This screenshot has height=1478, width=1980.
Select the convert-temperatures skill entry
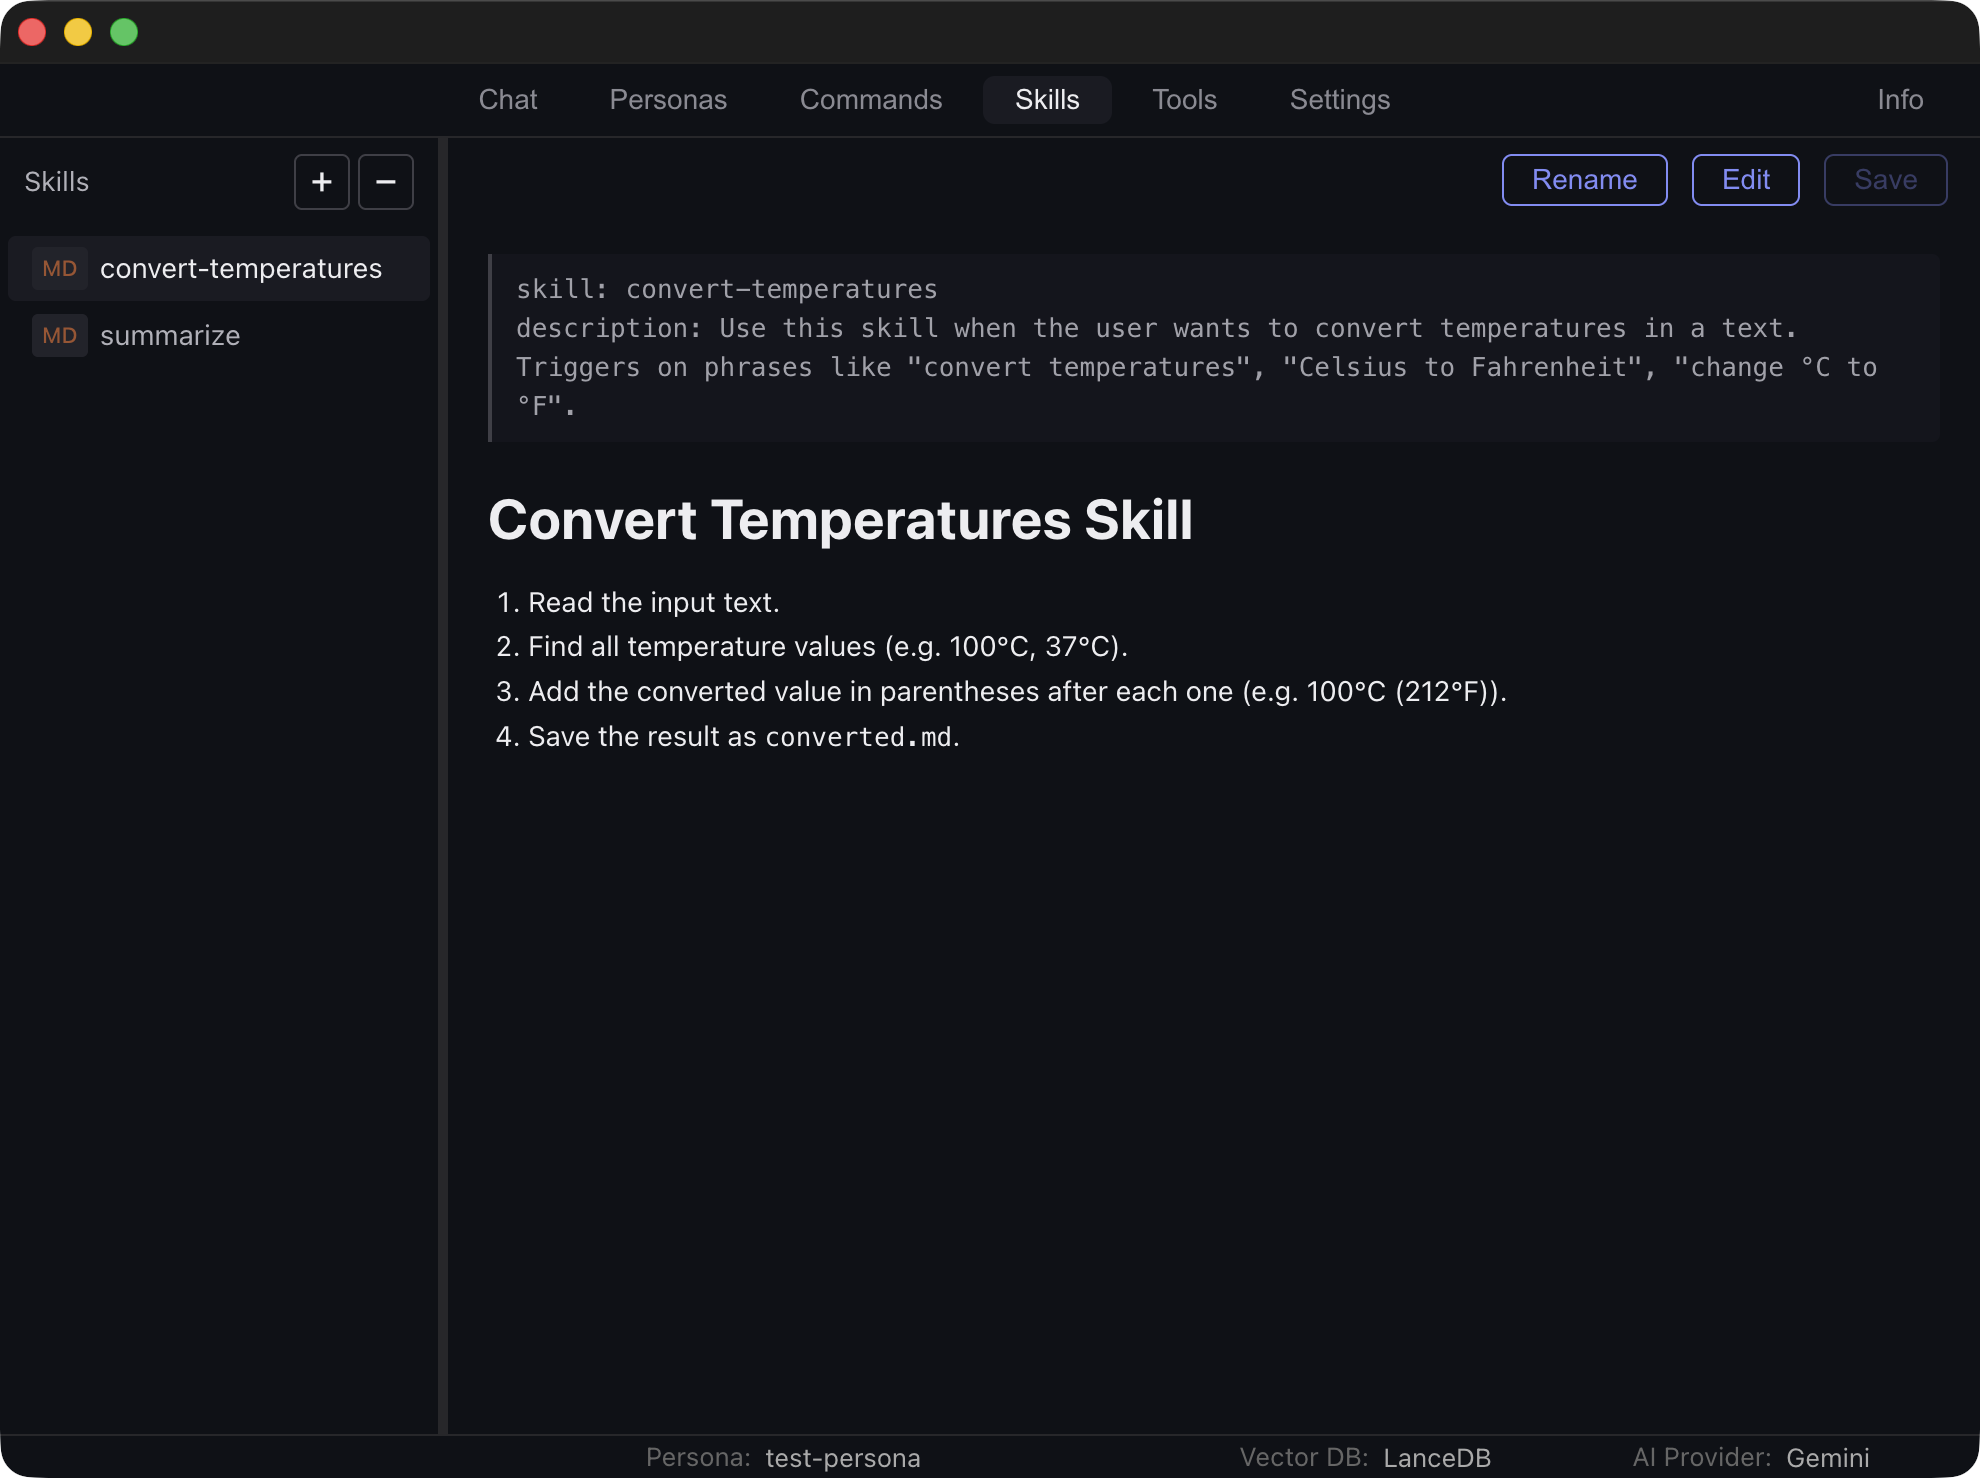(x=240, y=268)
